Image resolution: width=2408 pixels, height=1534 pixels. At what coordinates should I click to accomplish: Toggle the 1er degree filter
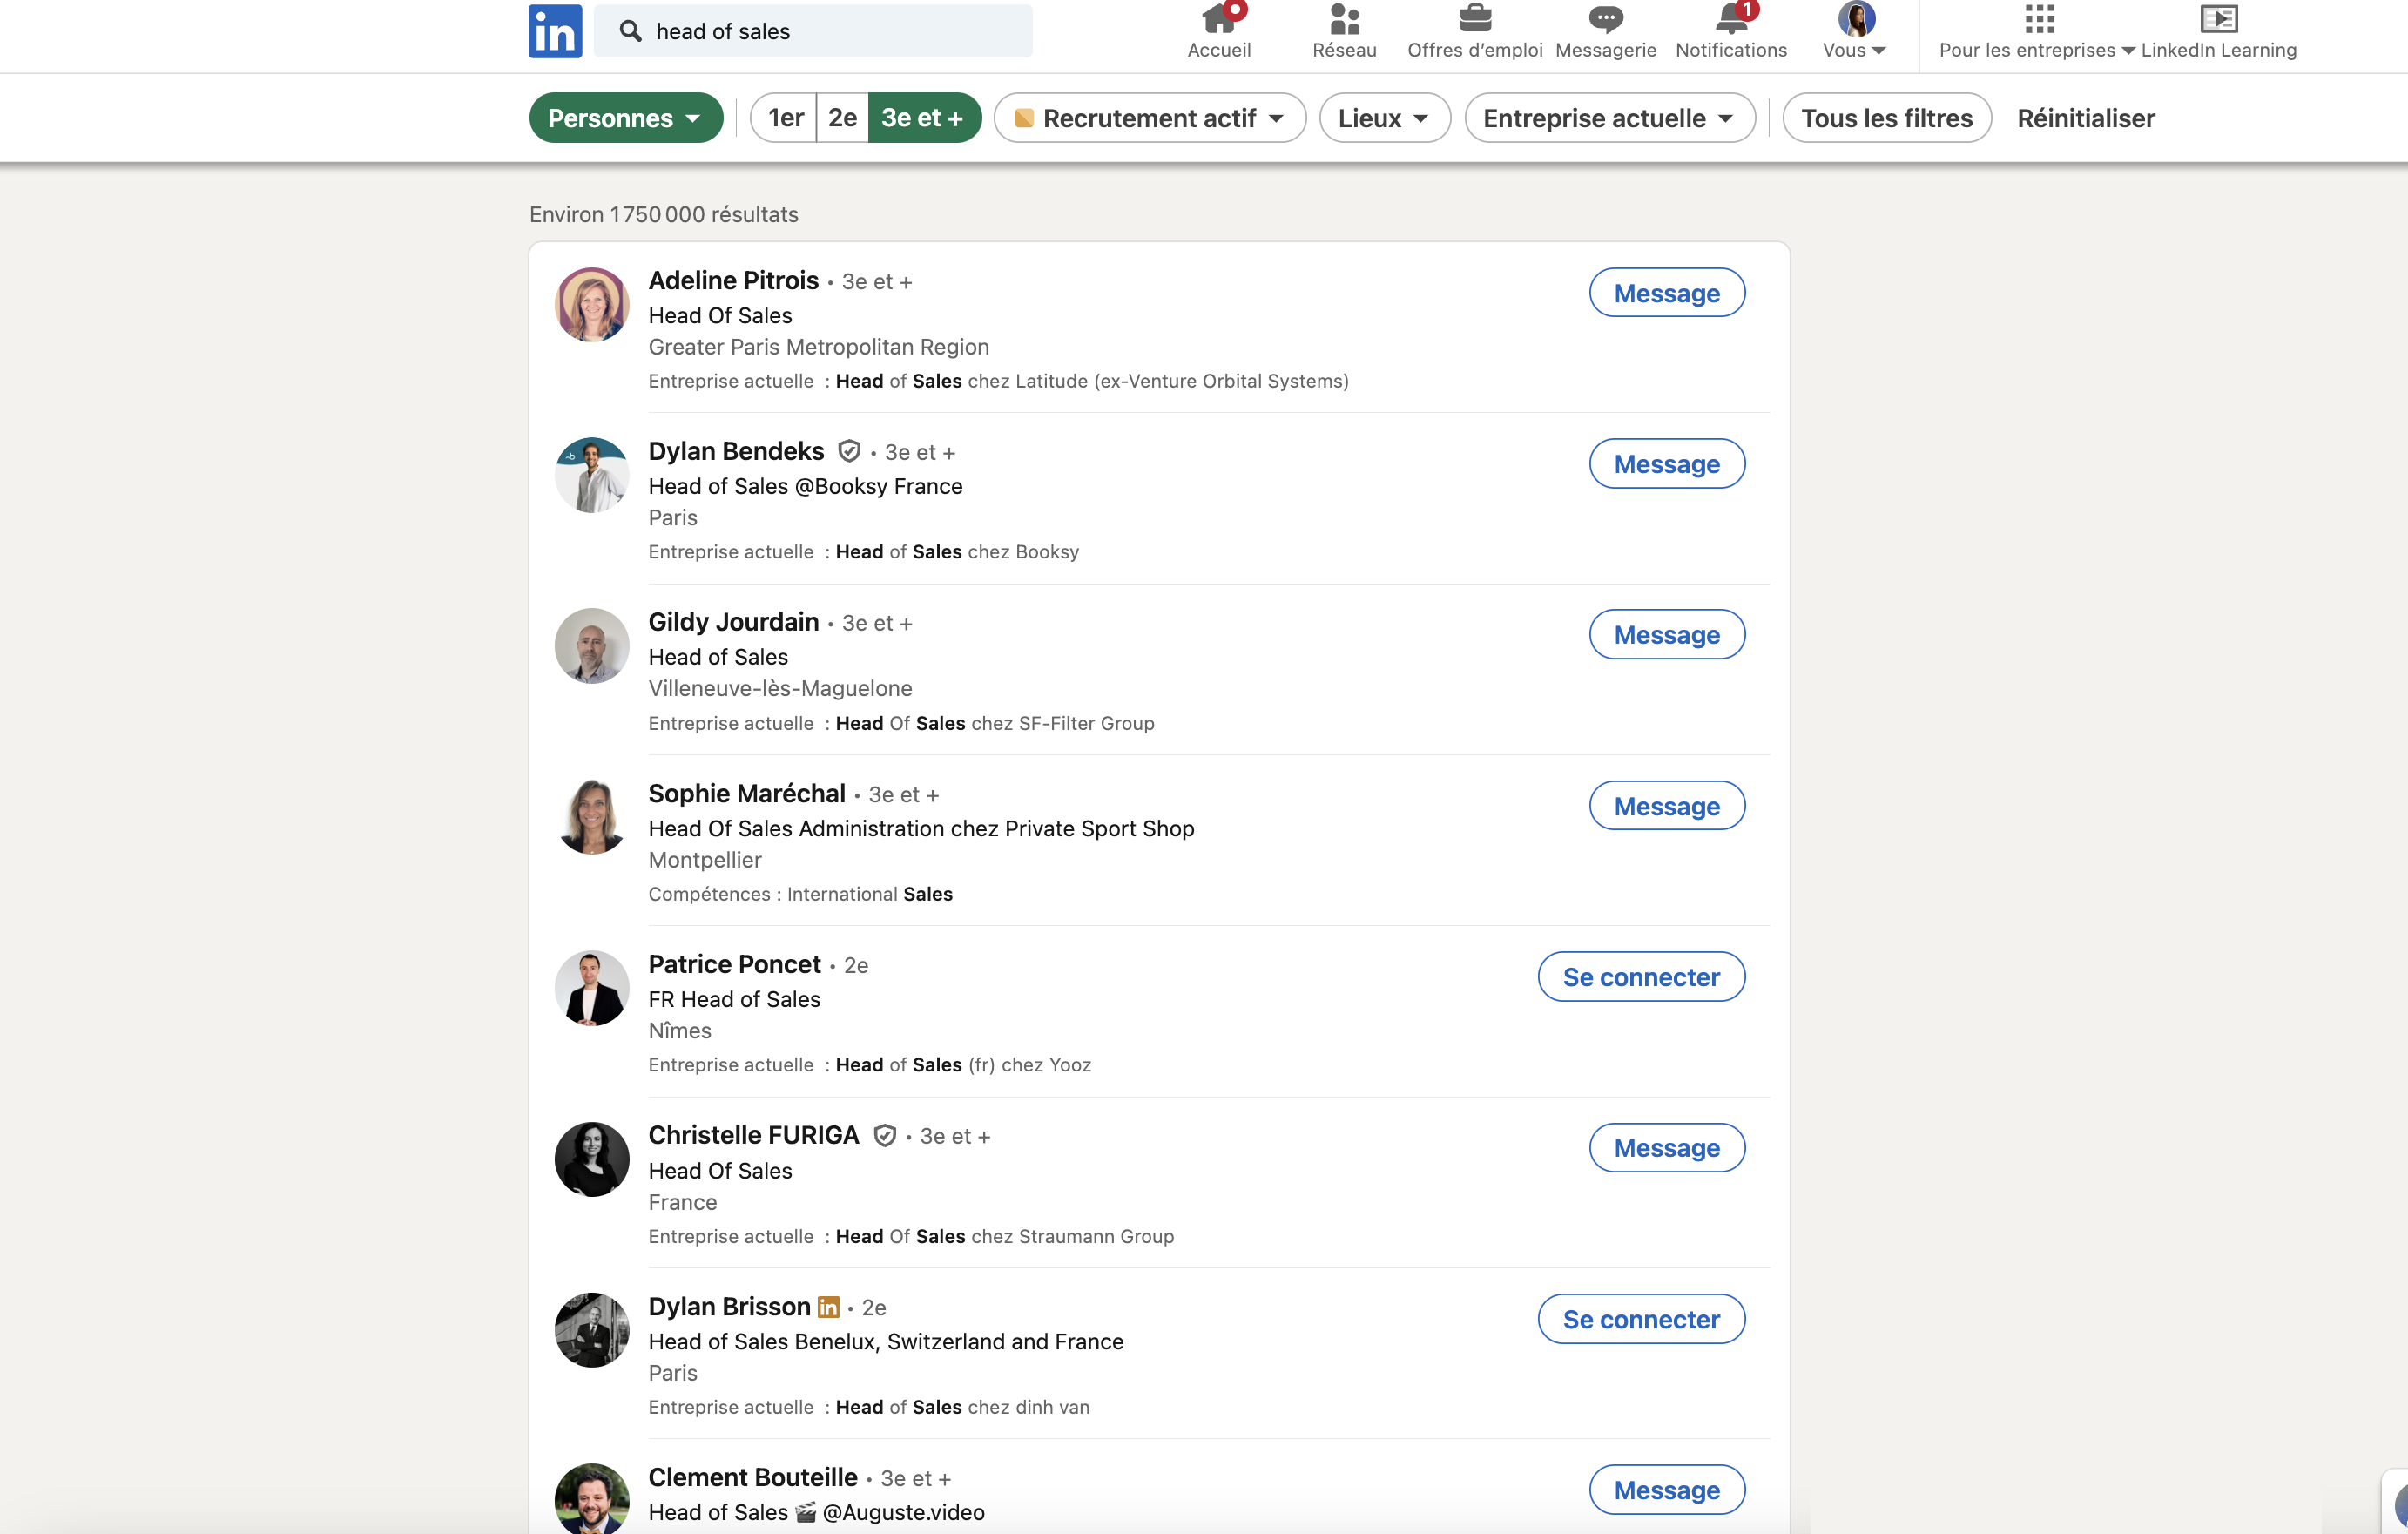point(785,118)
